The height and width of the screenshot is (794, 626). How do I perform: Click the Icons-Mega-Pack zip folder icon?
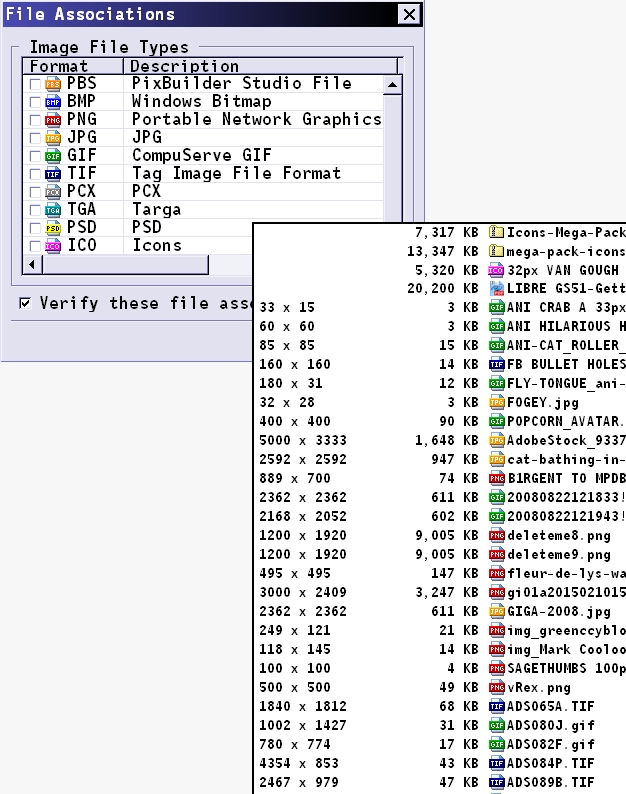496,232
